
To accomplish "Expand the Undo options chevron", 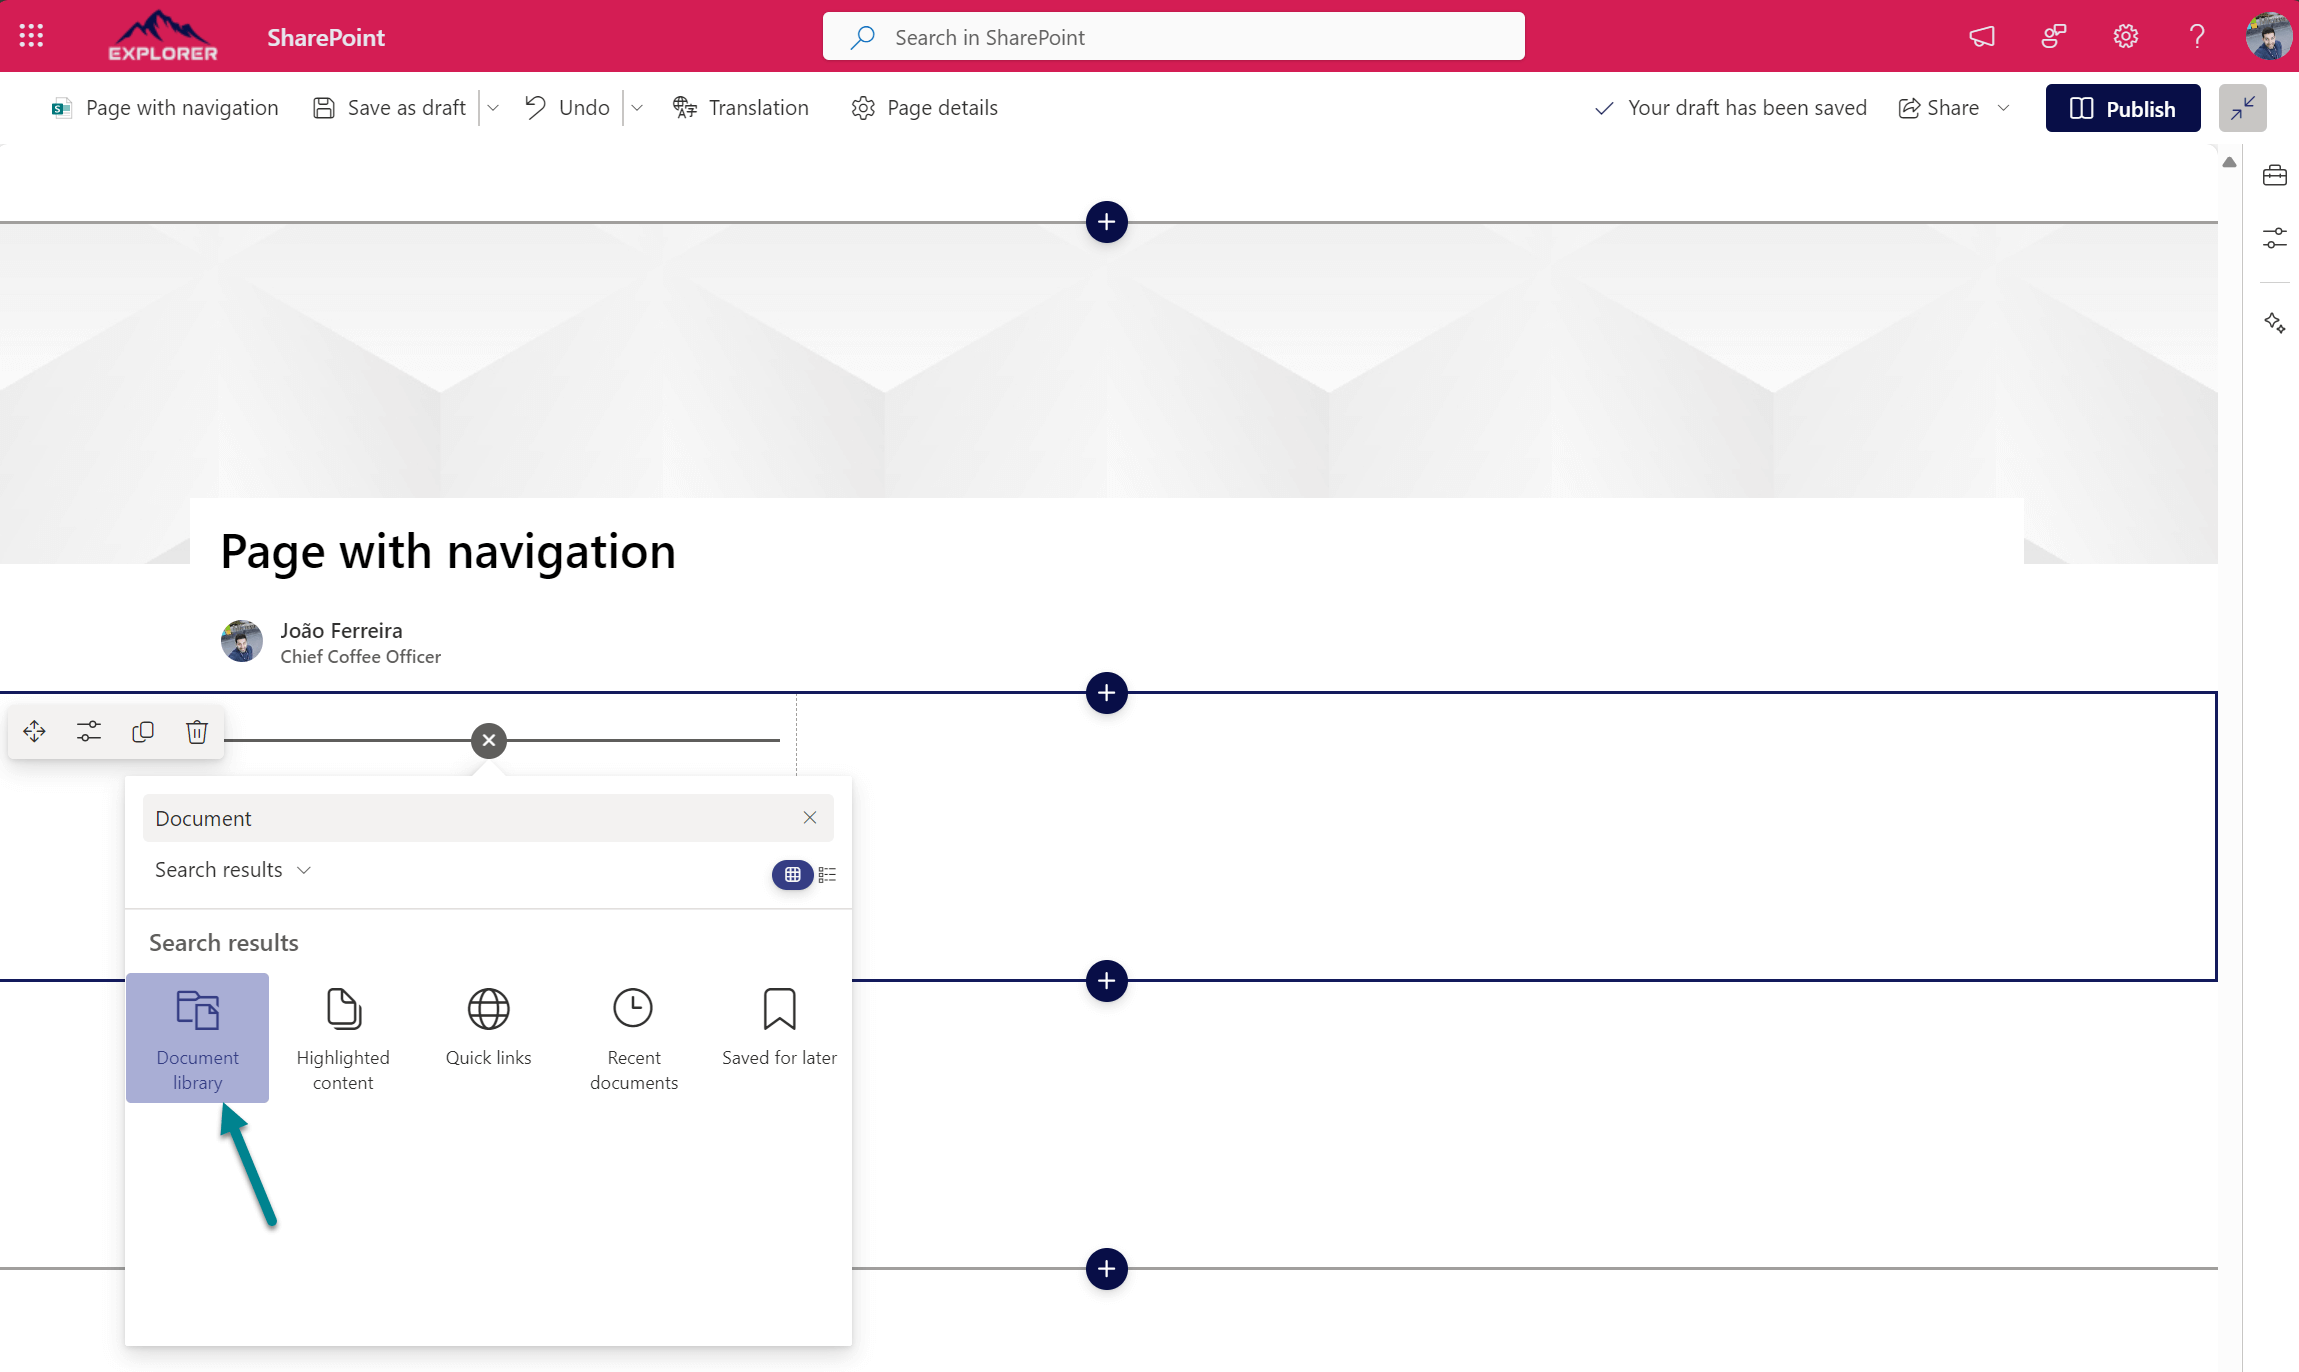I will [x=638, y=107].
